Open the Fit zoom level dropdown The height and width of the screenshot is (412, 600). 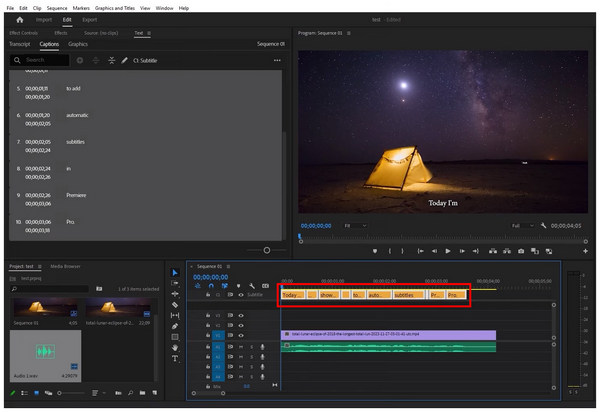[x=355, y=226]
